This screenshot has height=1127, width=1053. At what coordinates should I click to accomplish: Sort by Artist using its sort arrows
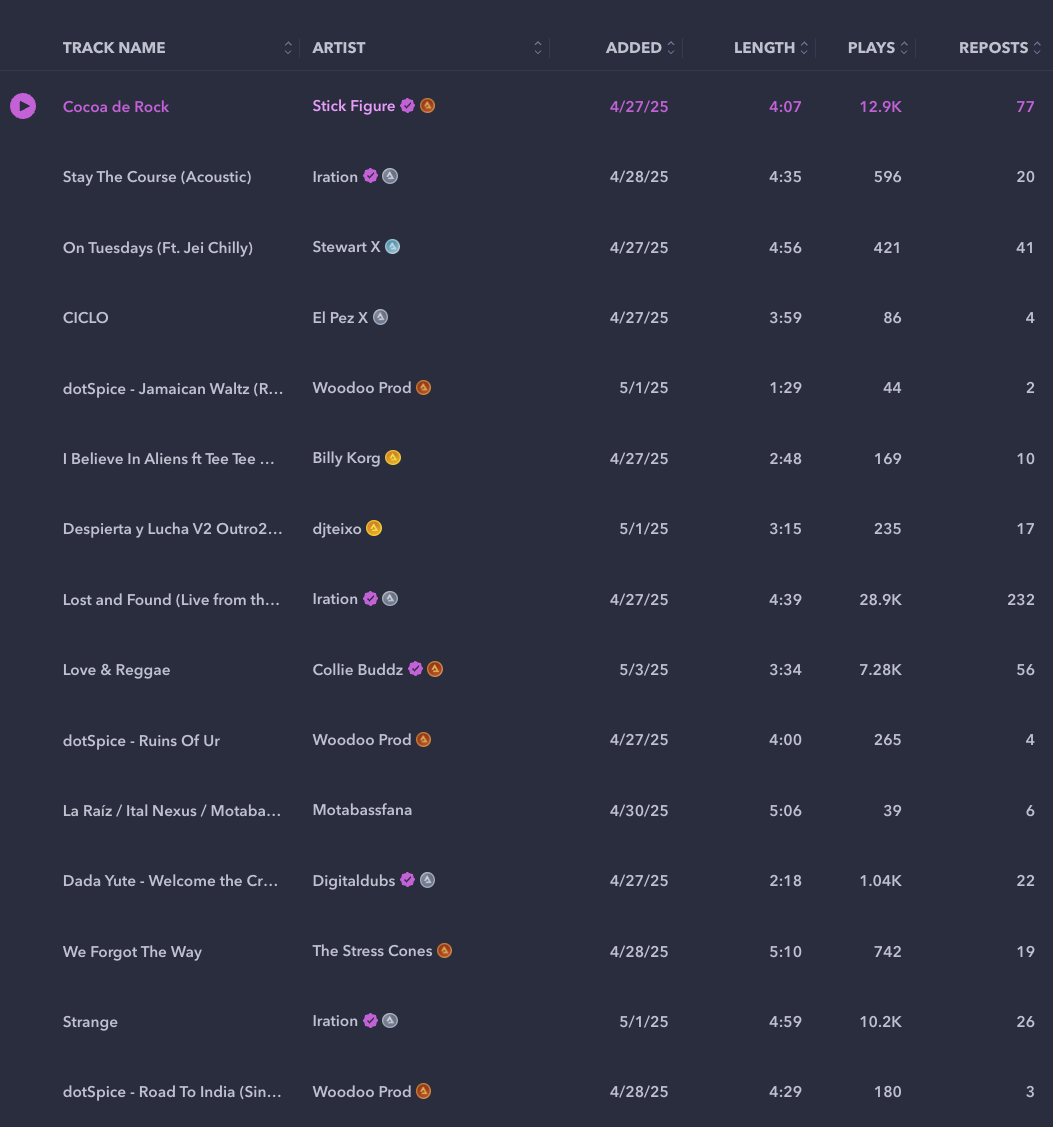coord(538,48)
